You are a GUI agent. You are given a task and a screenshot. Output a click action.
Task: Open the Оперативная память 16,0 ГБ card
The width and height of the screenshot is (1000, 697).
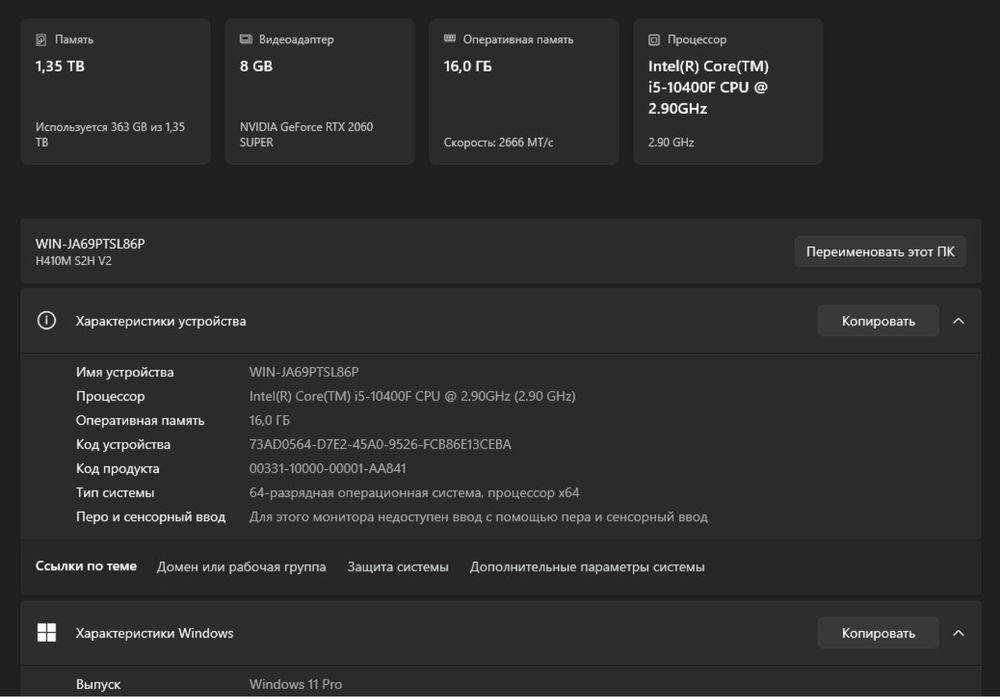tap(524, 91)
